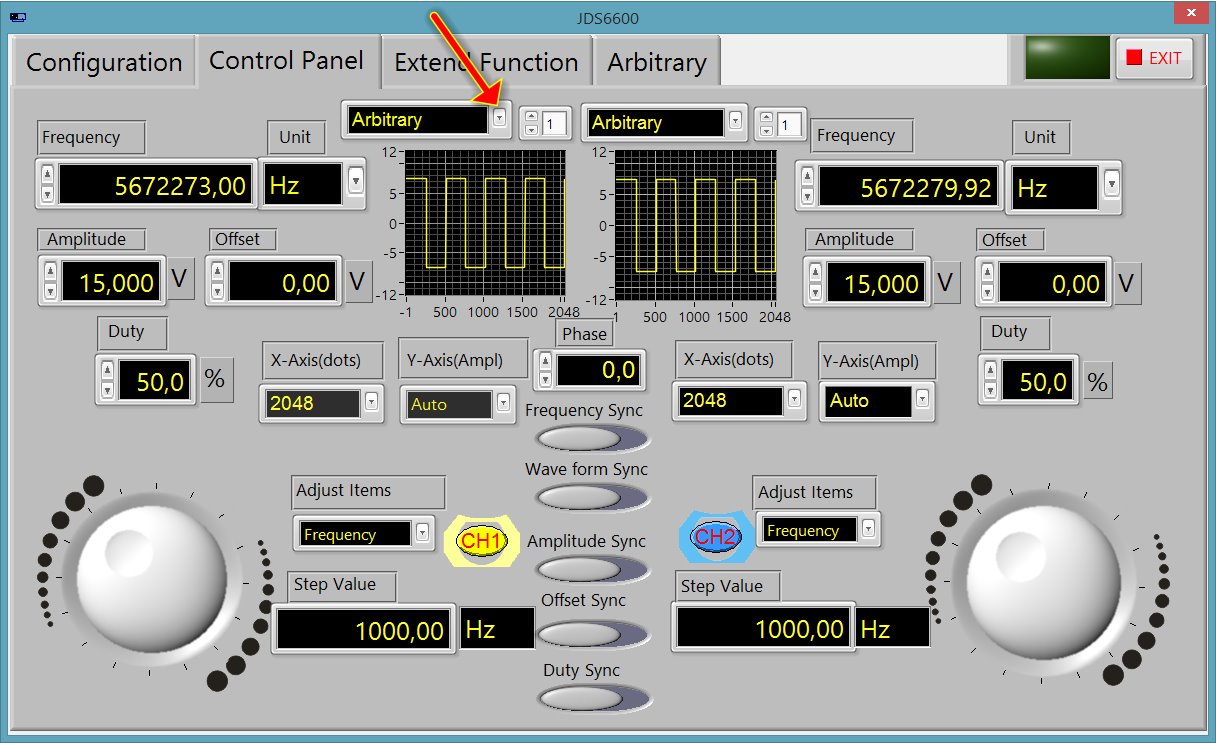Open CH2 X-Axis(dots) 2048 dropdown
The image size is (1216, 743).
click(794, 399)
